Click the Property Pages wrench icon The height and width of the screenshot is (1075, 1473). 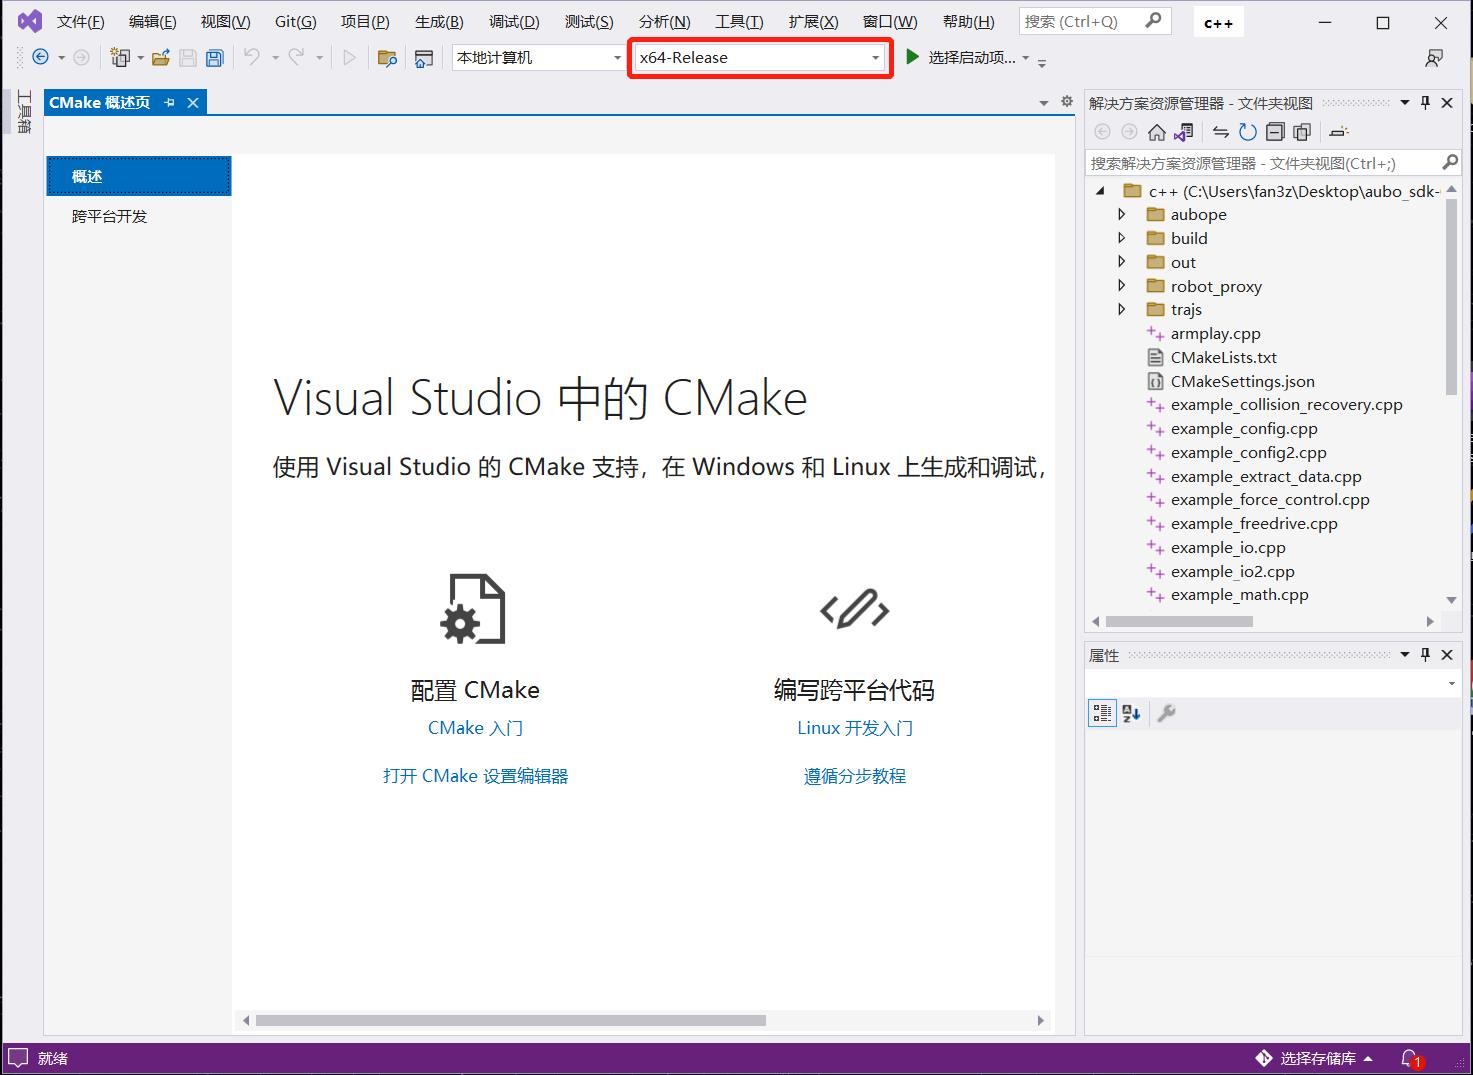tap(1166, 713)
